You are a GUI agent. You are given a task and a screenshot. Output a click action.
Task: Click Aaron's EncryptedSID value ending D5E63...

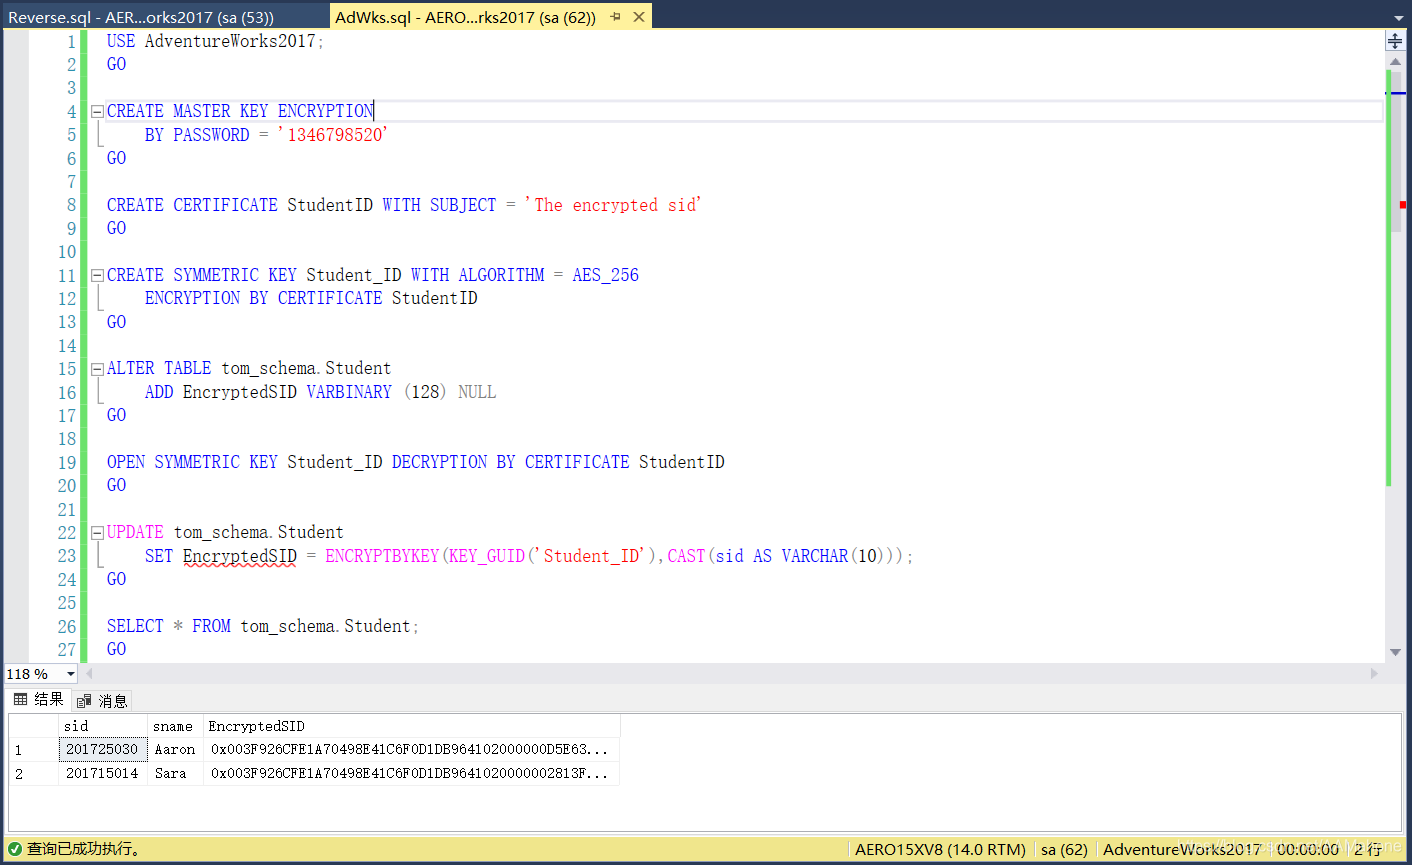[412, 749]
